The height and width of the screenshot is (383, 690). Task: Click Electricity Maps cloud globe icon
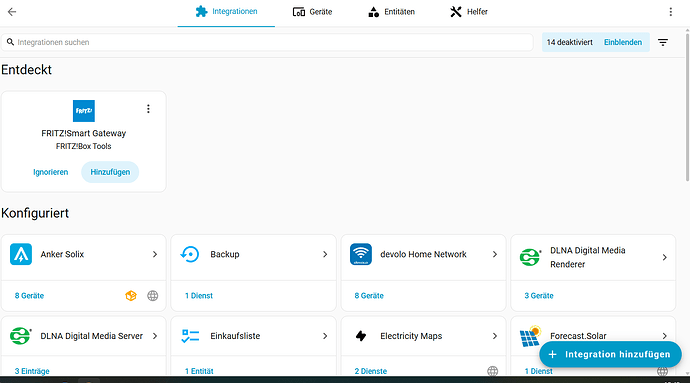click(x=492, y=371)
